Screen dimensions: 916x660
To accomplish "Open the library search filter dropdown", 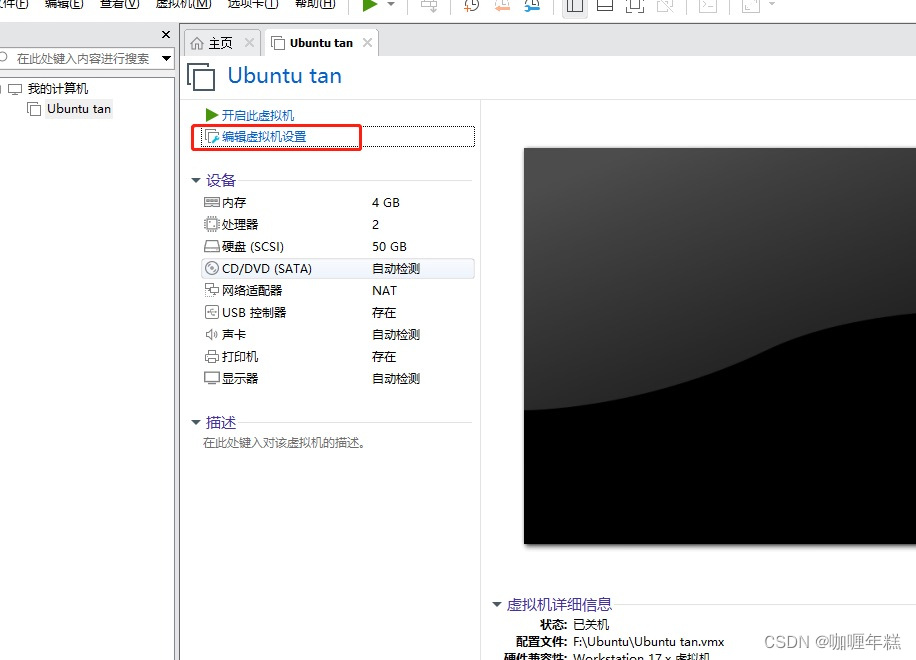I will pyautogui.click(x=166, y=58).
